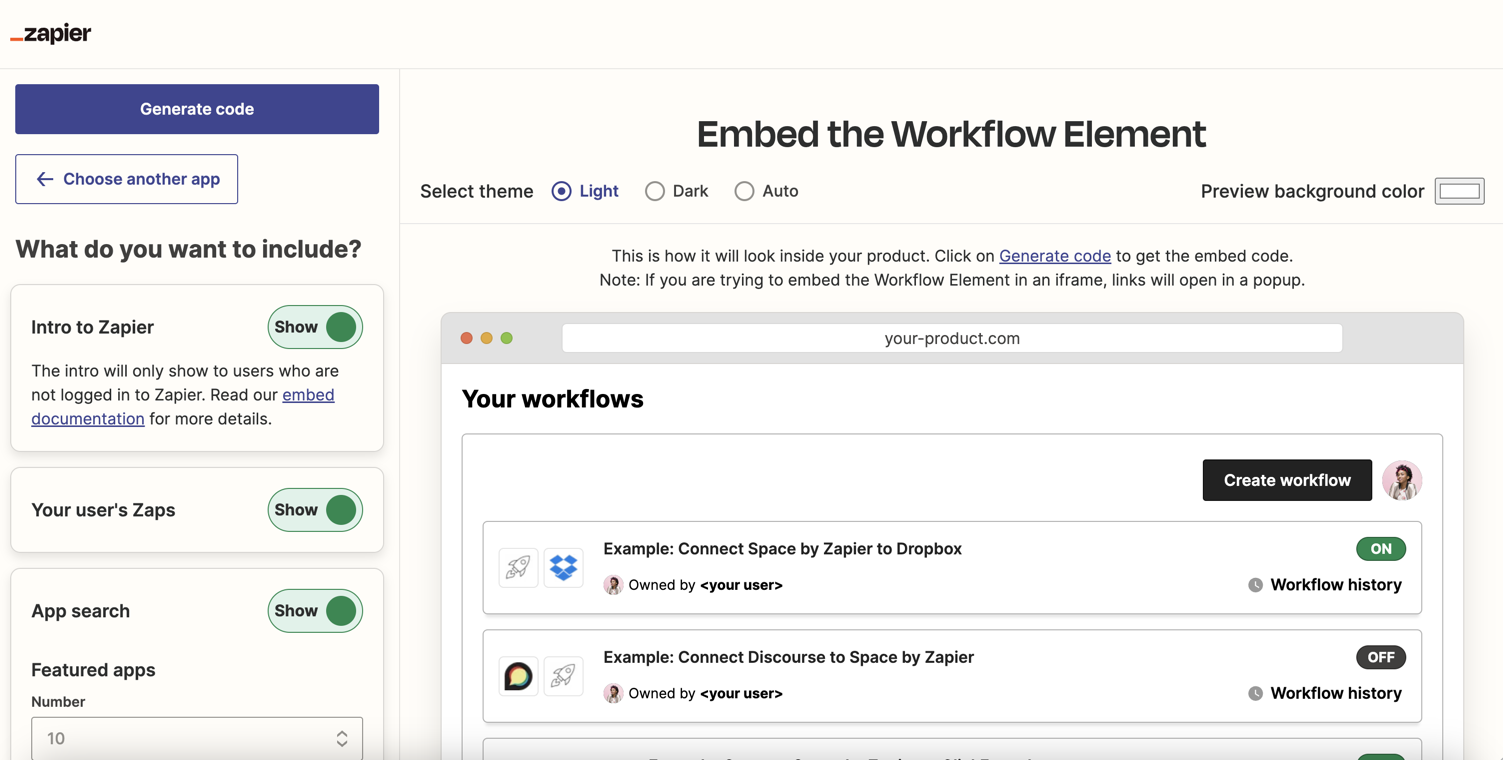The width and height of the screenshot is (1503, 760).
Task: Click the clock icon in the Dropbox workflow row
Action: [x=1255, y=585]
